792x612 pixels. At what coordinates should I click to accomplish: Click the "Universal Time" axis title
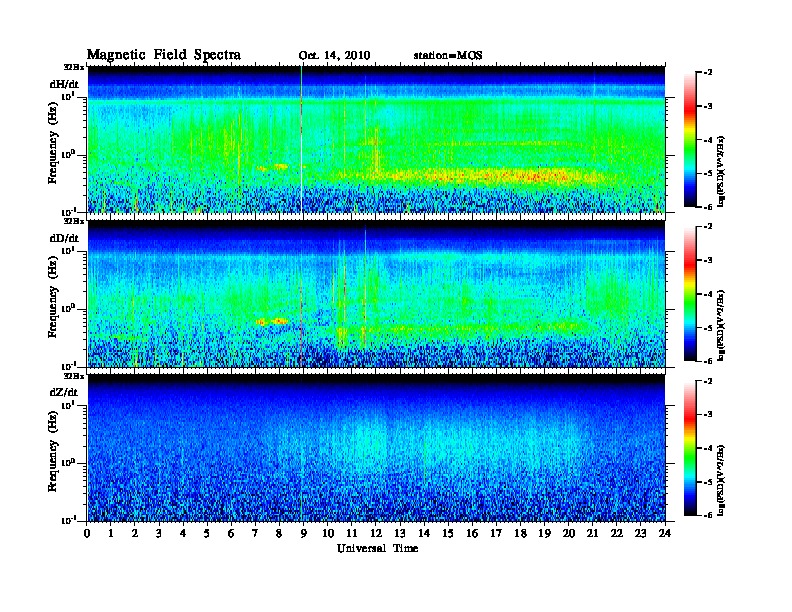(377, 548)
